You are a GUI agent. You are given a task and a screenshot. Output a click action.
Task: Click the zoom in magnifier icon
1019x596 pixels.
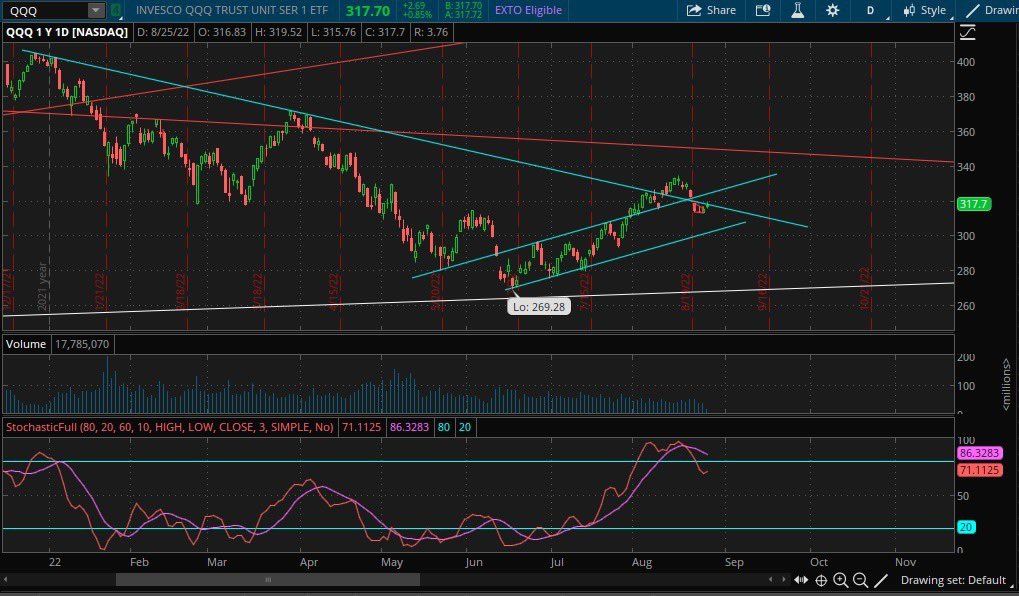point(840,580)
